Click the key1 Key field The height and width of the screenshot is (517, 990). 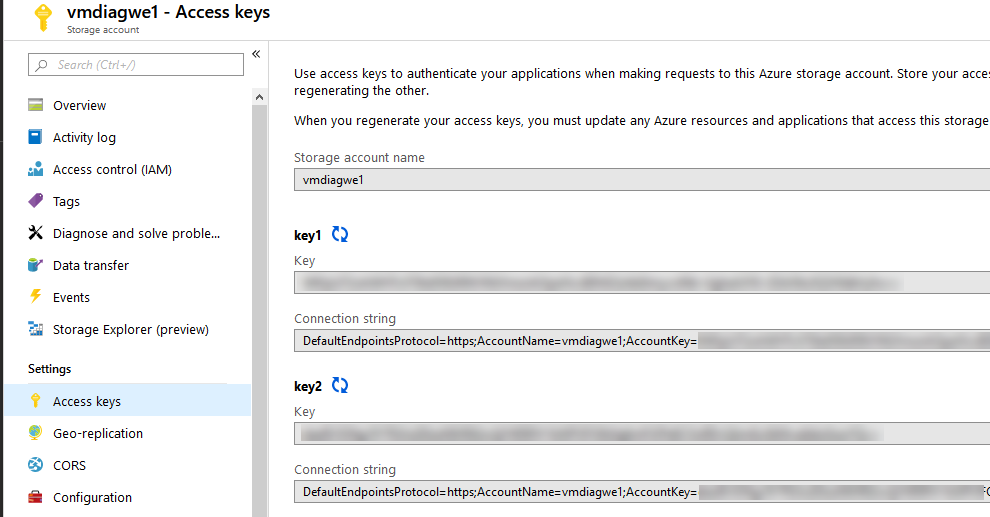[642, 283]
